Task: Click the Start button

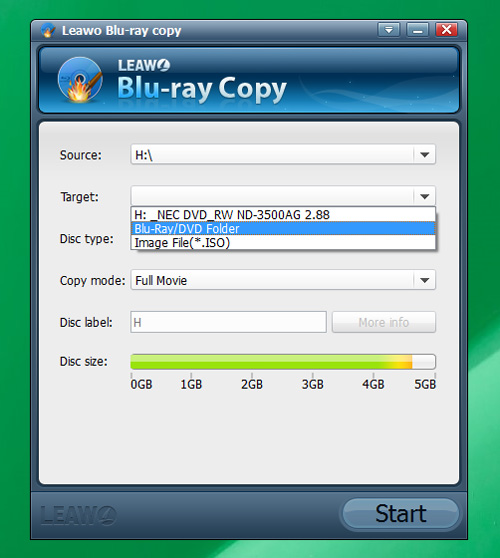Action: coord(401,513)
